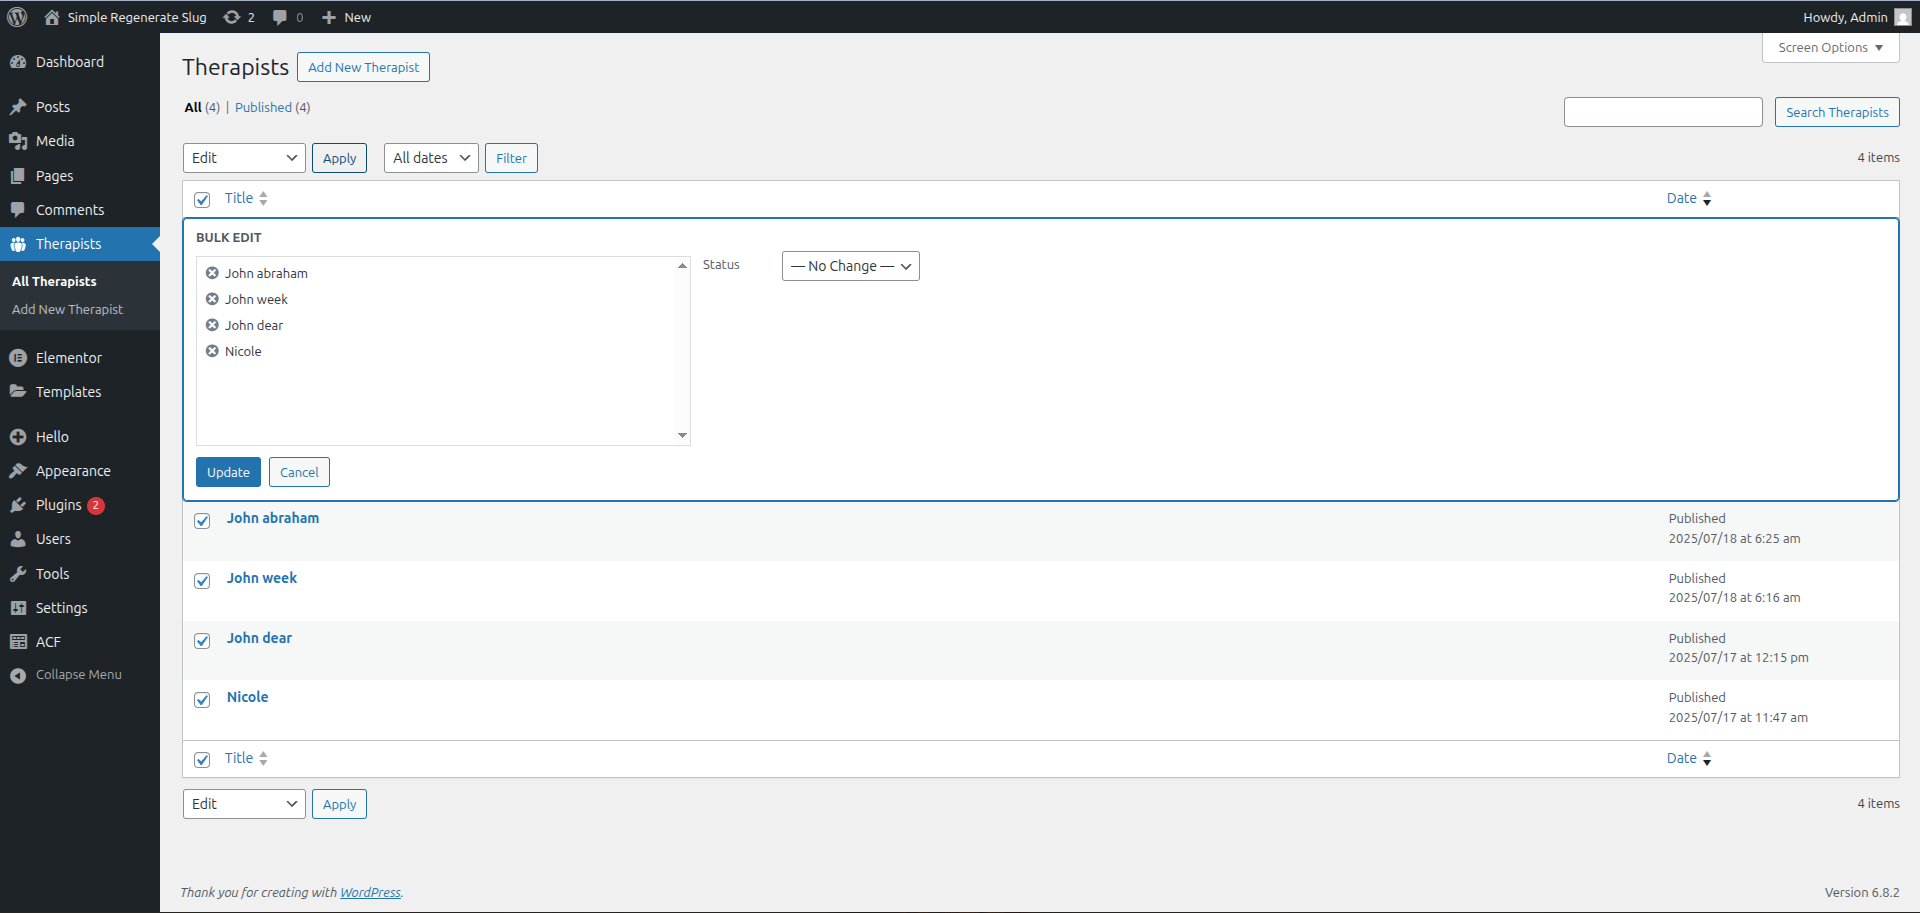Click the Comments icon in the sidebar
The height and width of the screenshot is (913, 1920).
pos(18,210)
